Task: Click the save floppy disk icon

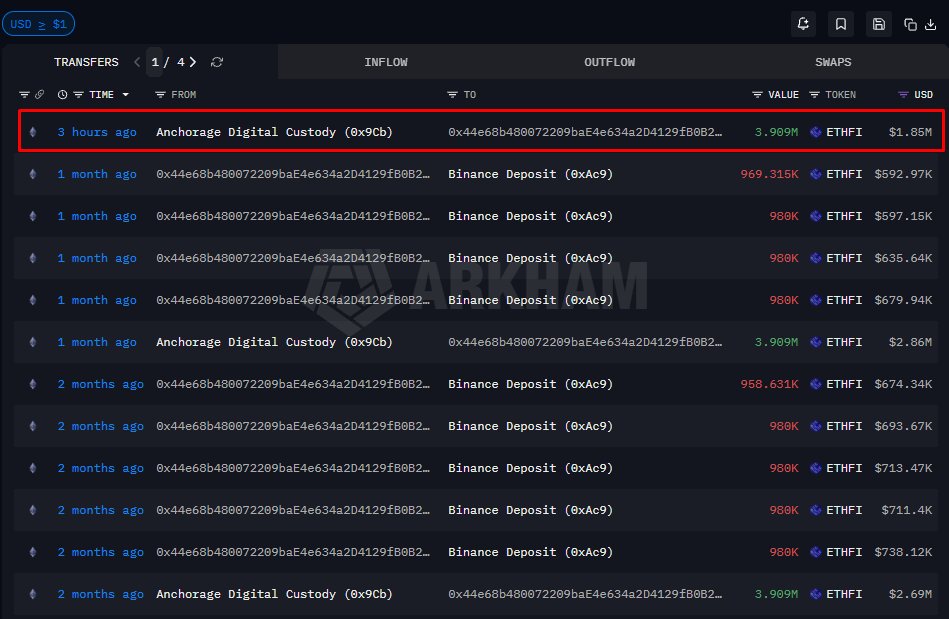Action: point(878,24)
